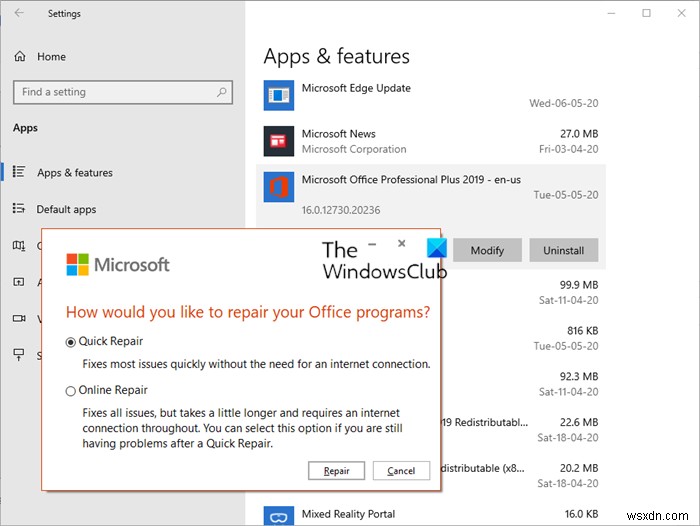Click the 22.6 MB Redistributable entry
This screenshot has height=526, width=700.
[523, 430]
